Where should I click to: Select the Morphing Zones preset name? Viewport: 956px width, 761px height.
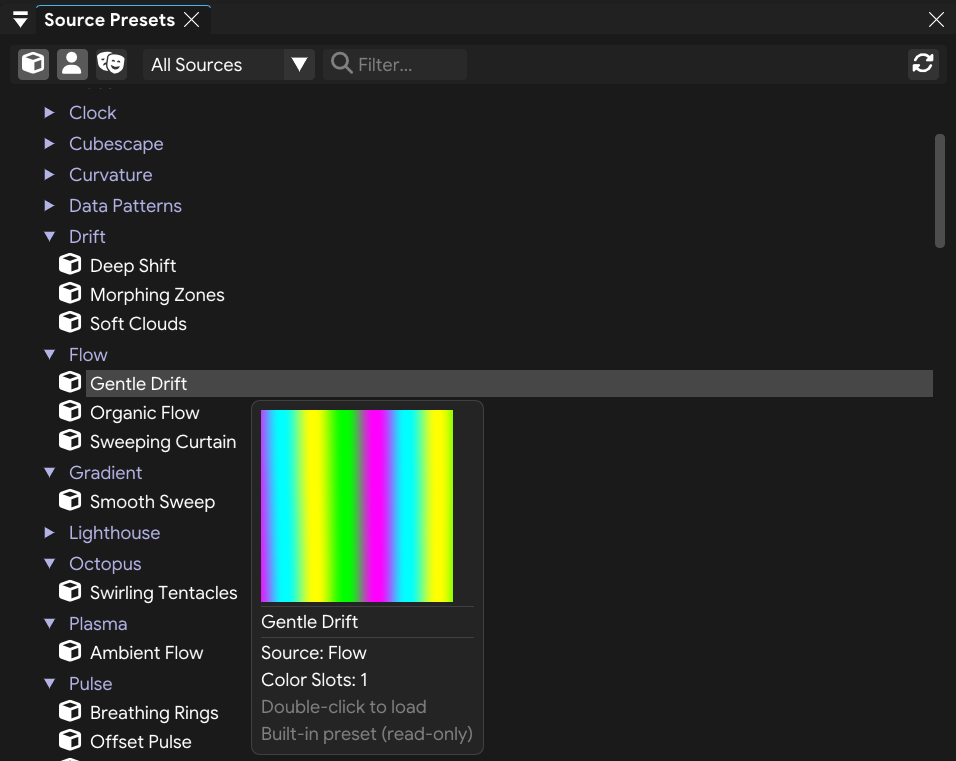(157, 295)
